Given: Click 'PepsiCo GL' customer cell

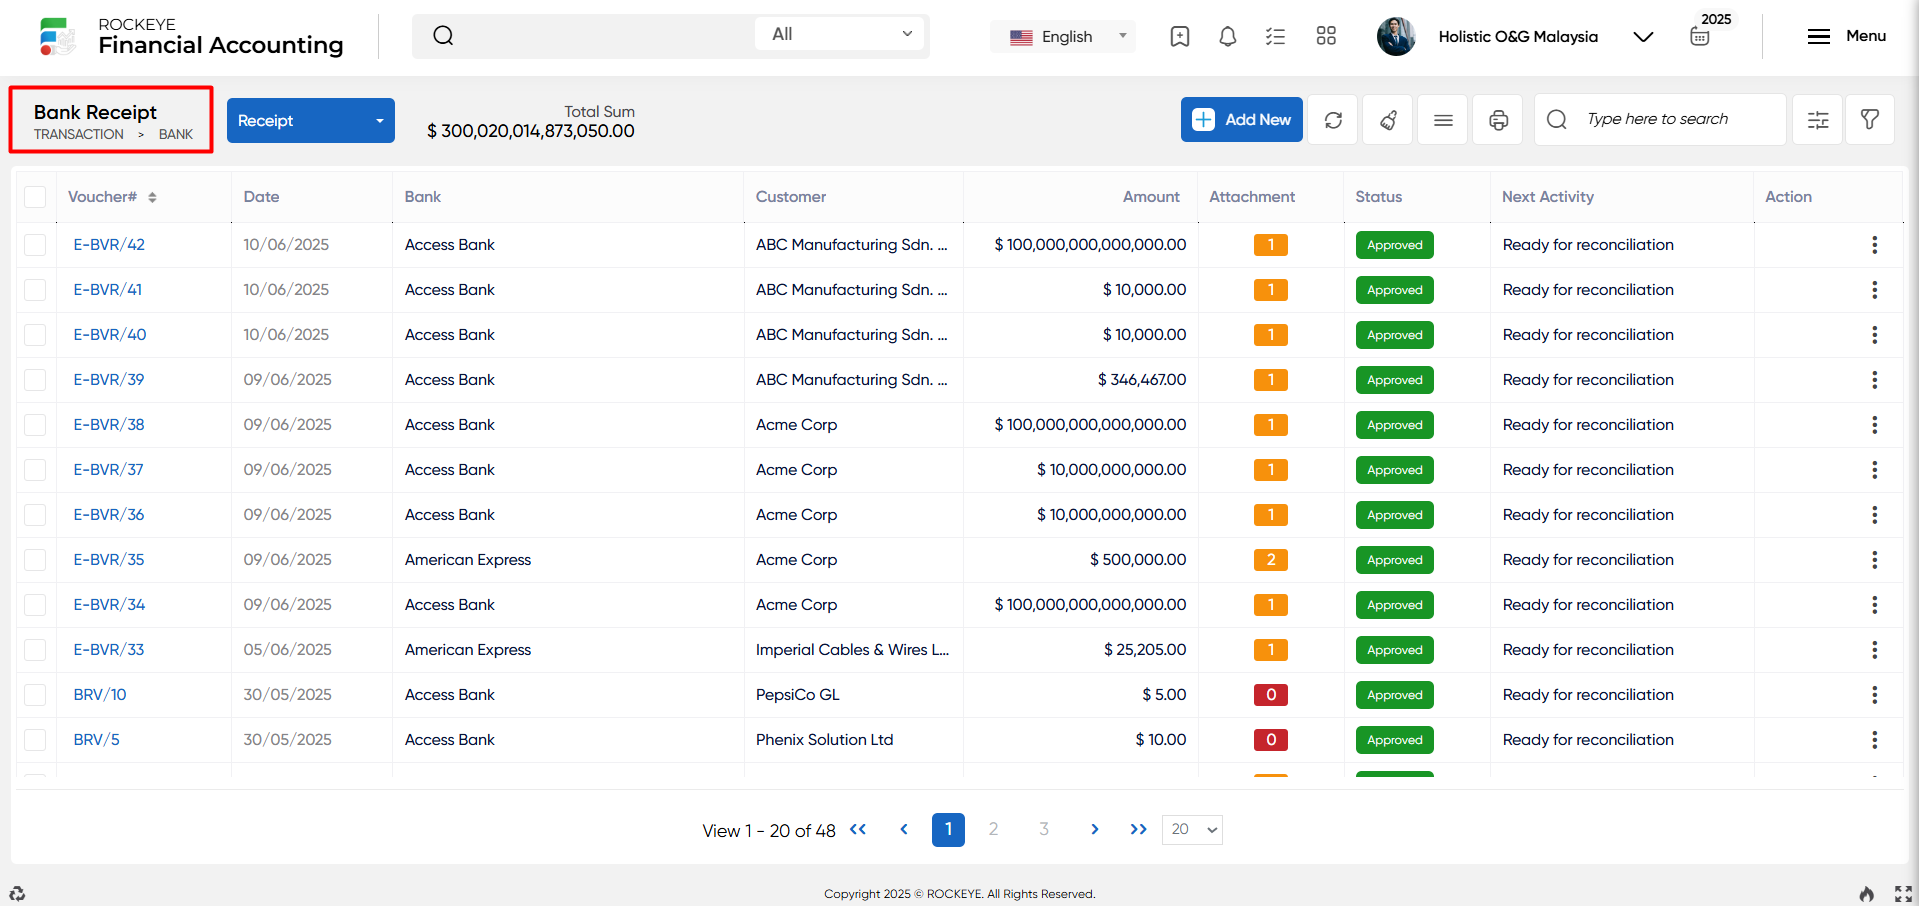Looking at the screenshot, I should pos(797,695).
